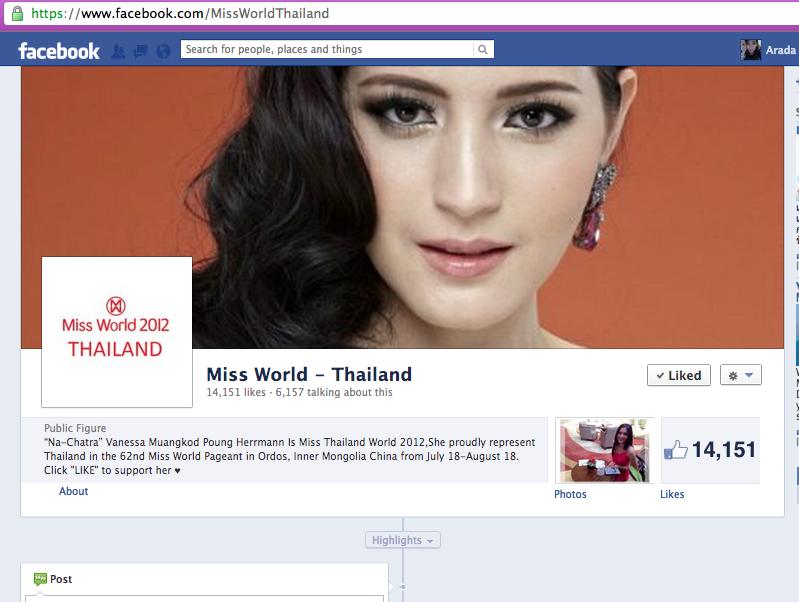The height and width of the screenshot is (602, 799).
Task: Click the Miss World - Thailand page title
Action: point(309,375)
